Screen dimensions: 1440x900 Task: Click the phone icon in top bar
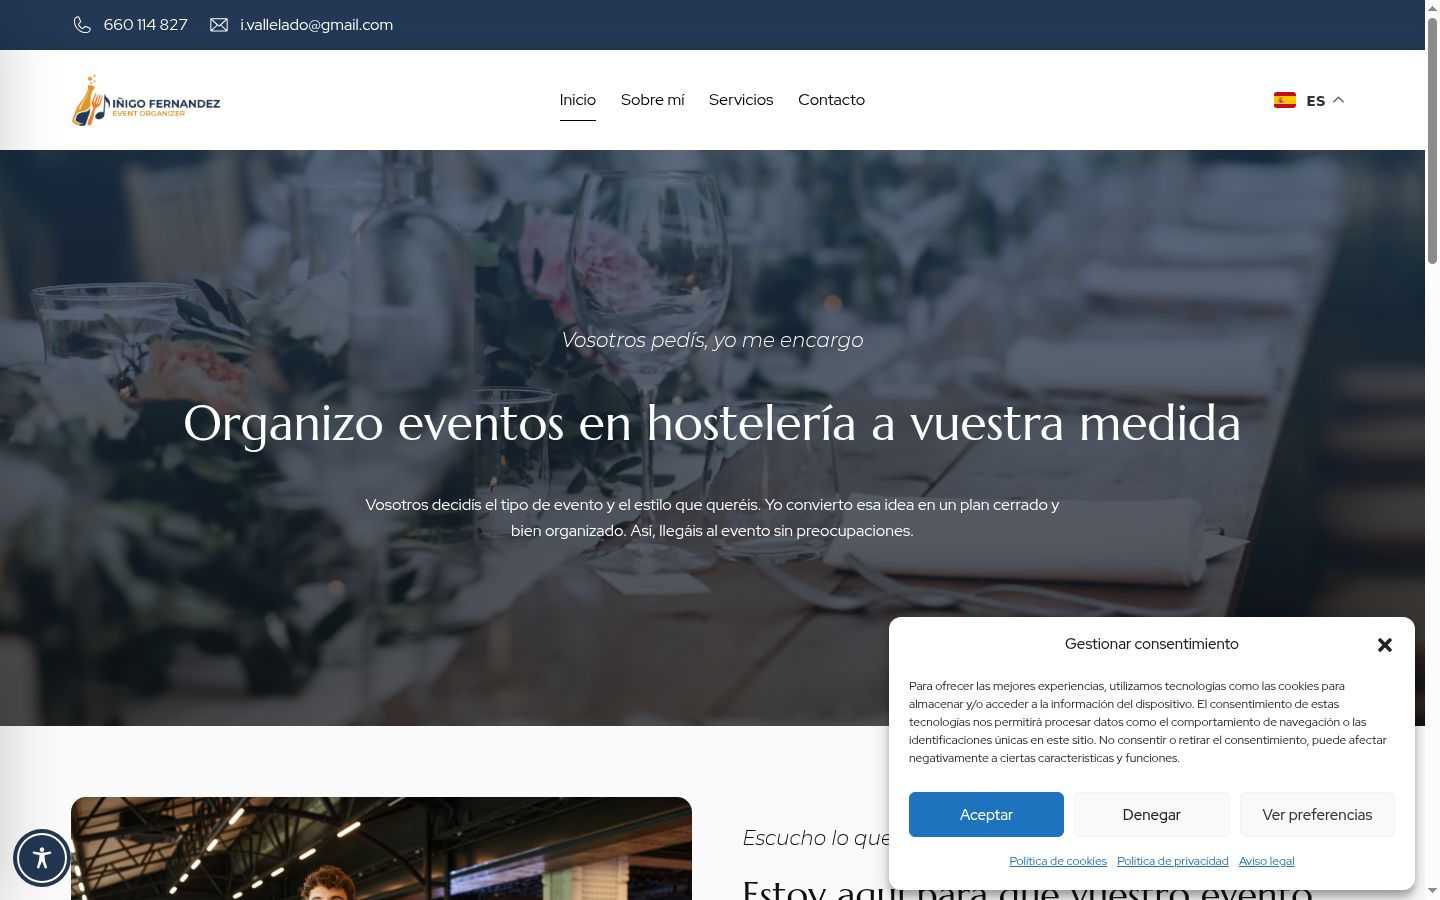[x=82, y=25]
